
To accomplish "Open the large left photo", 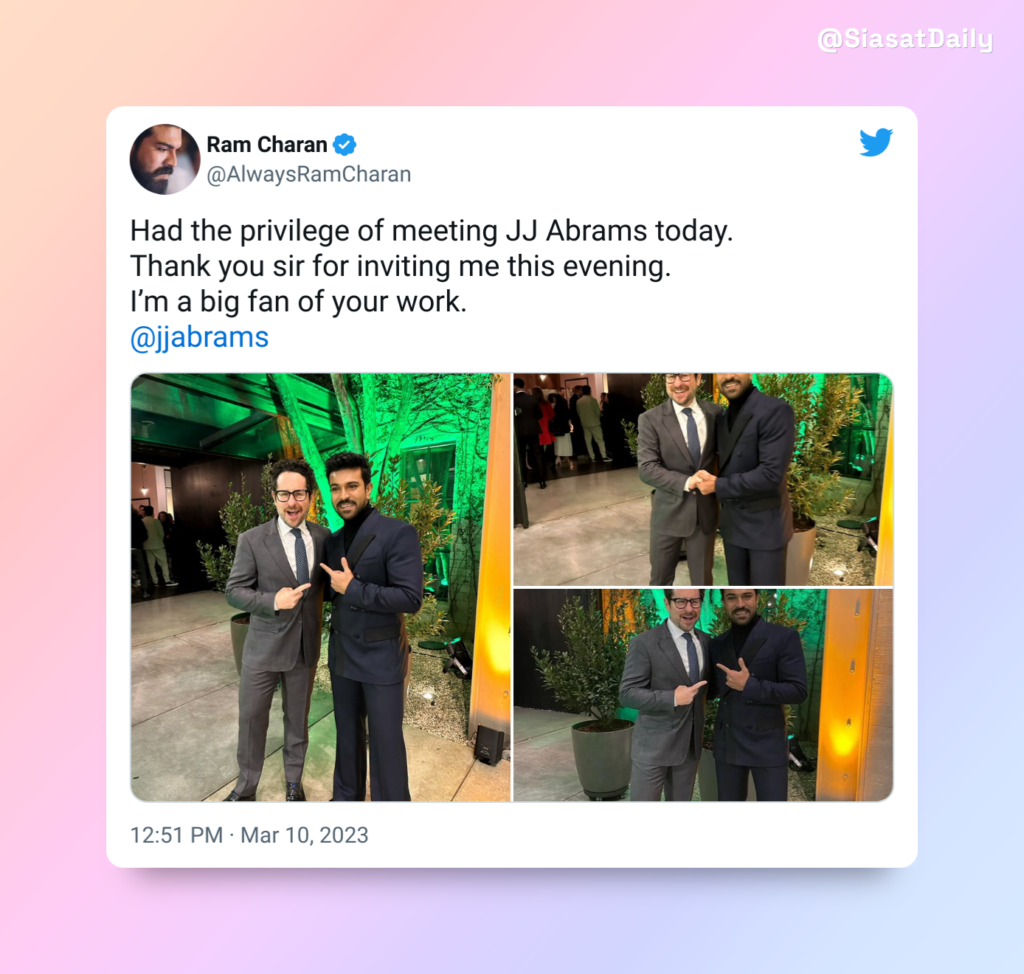I will pos(321,587).
